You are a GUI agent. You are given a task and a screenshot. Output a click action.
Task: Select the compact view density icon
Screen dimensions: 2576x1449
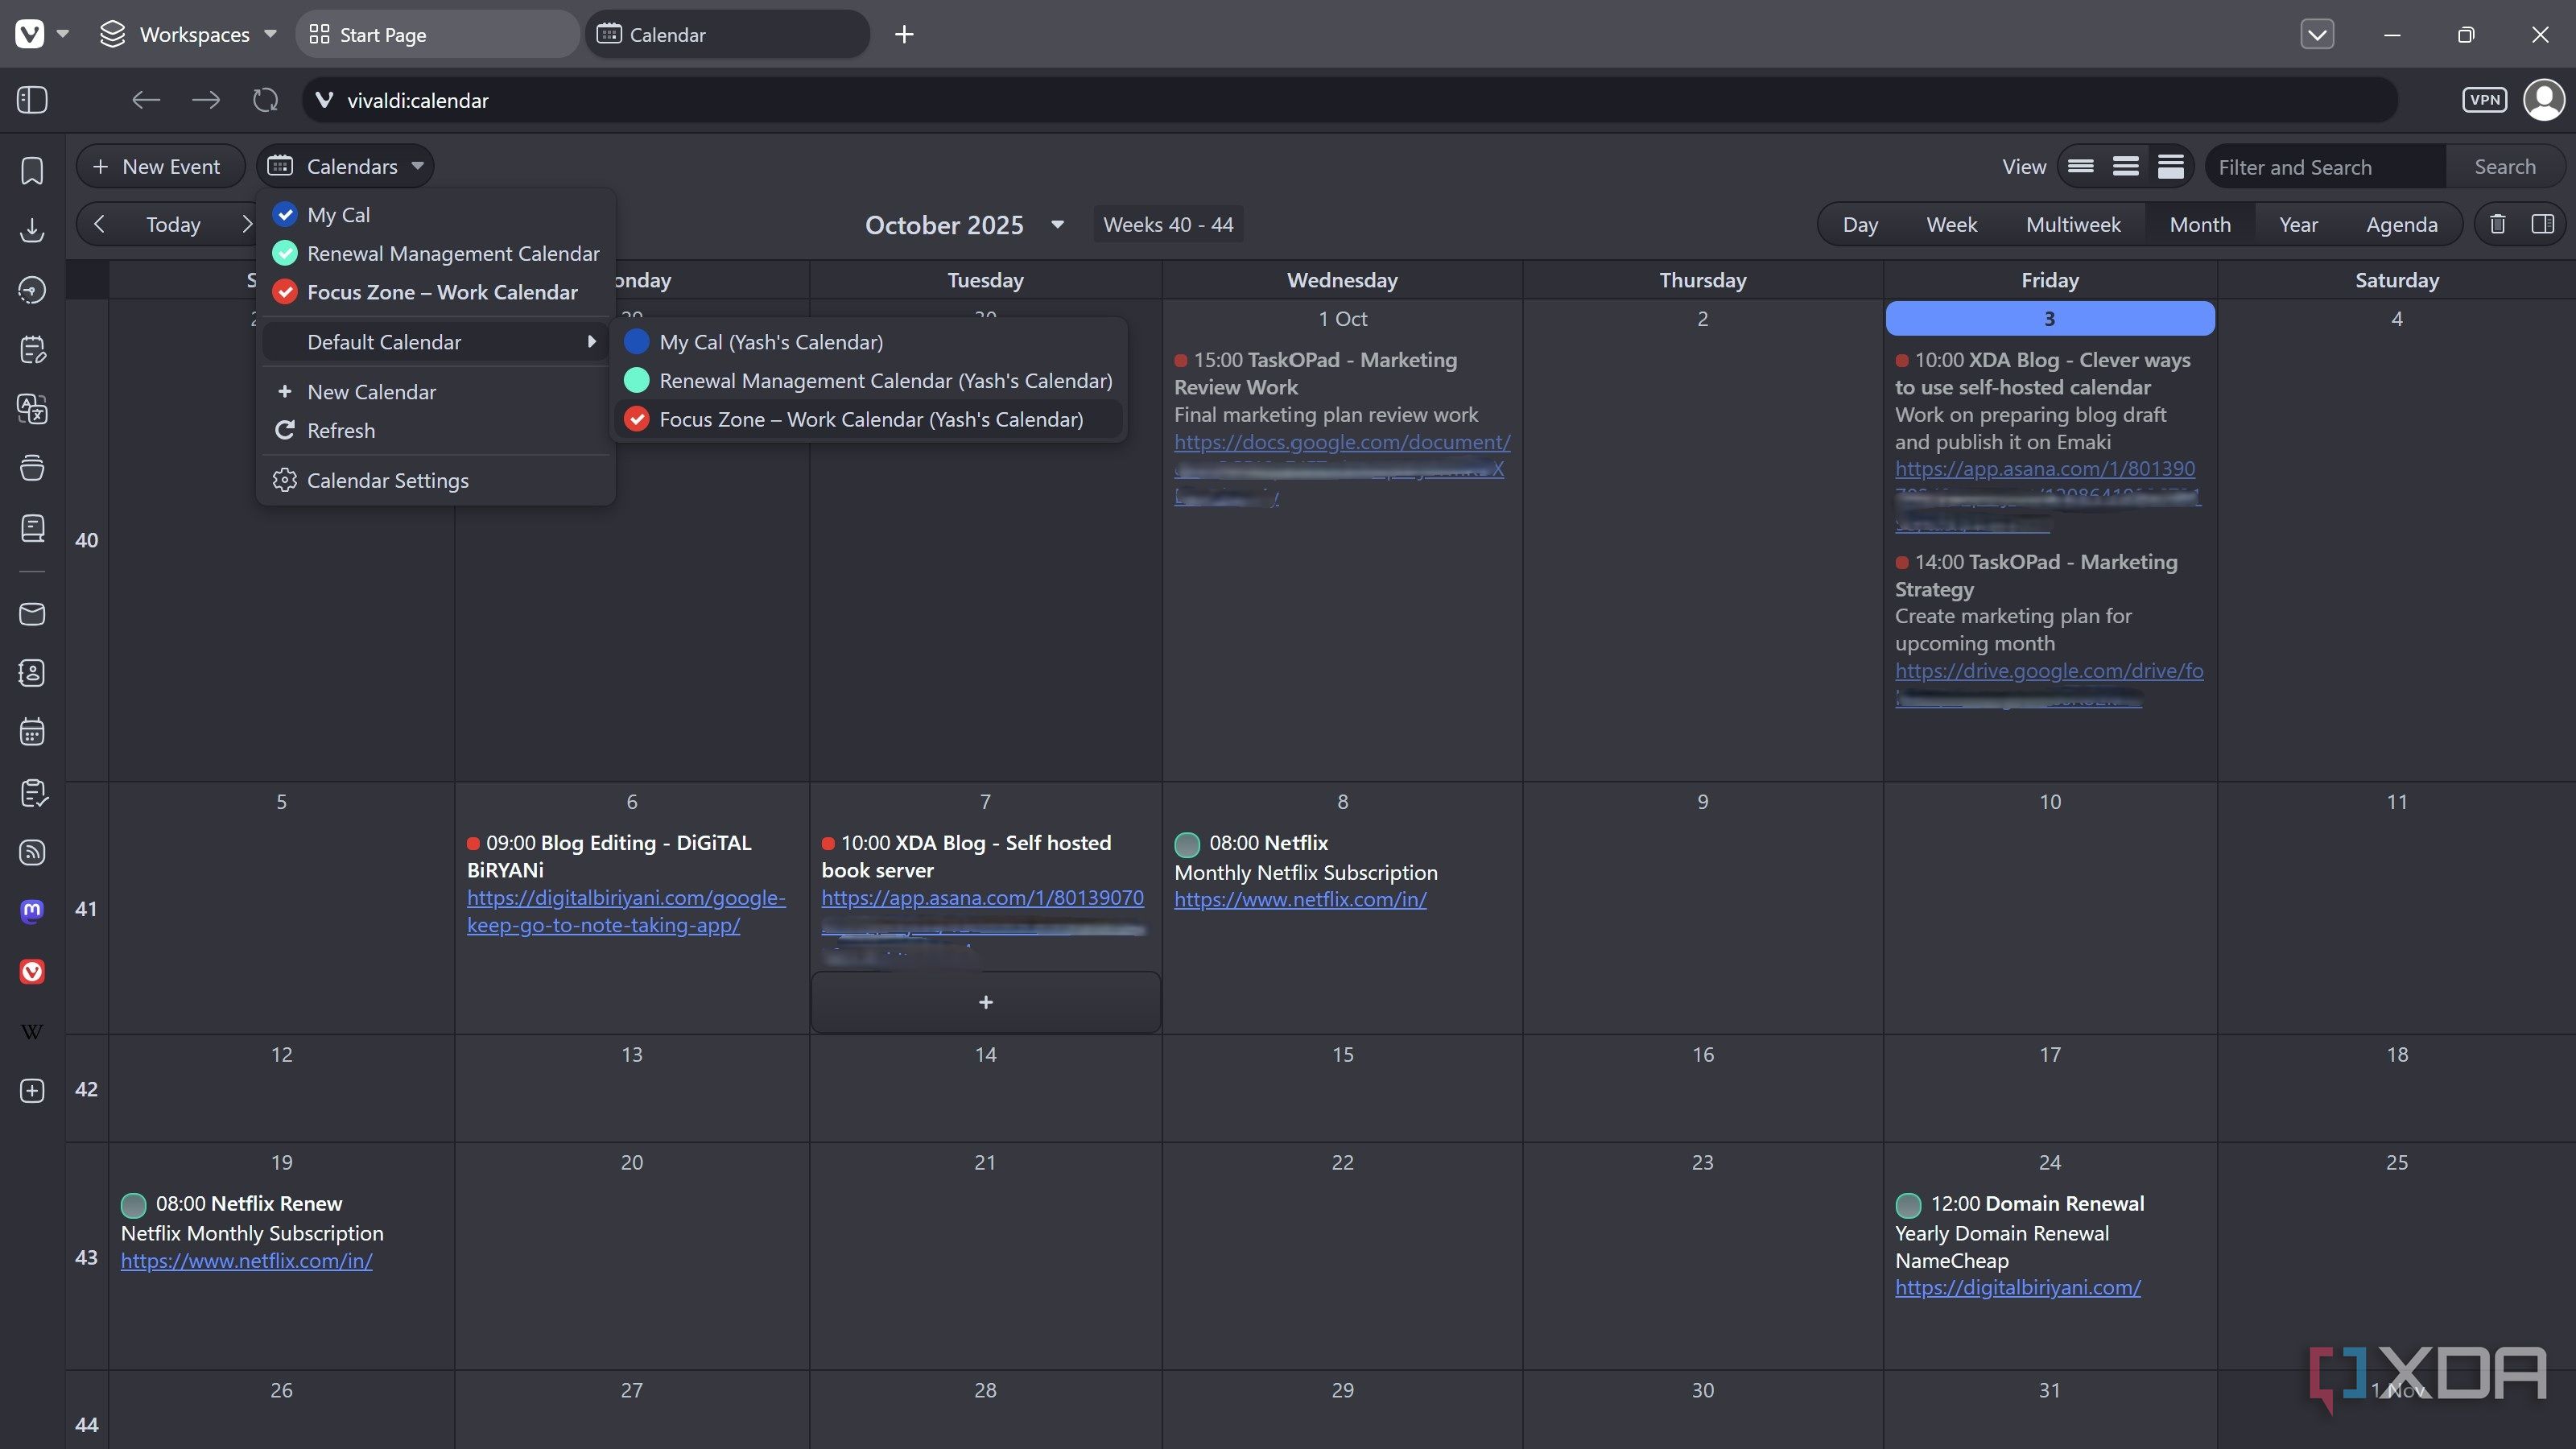click(2080, 166)
